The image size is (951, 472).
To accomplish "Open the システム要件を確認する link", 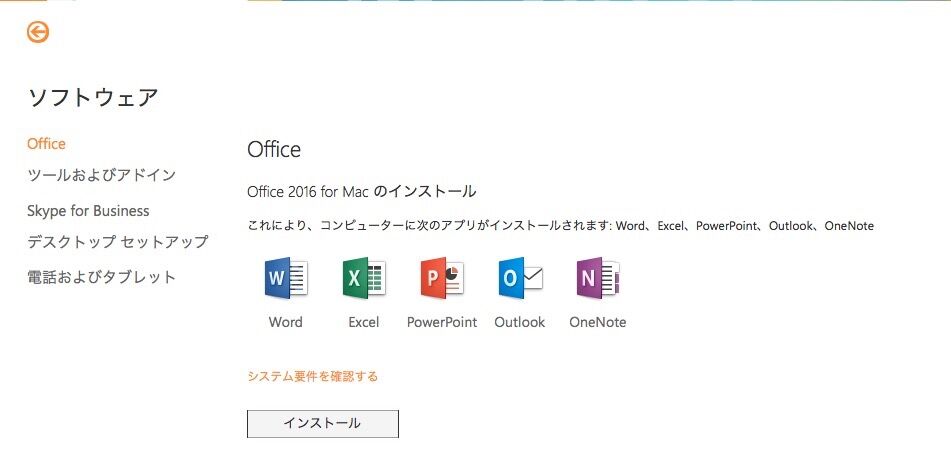I will tap(312, 376).
